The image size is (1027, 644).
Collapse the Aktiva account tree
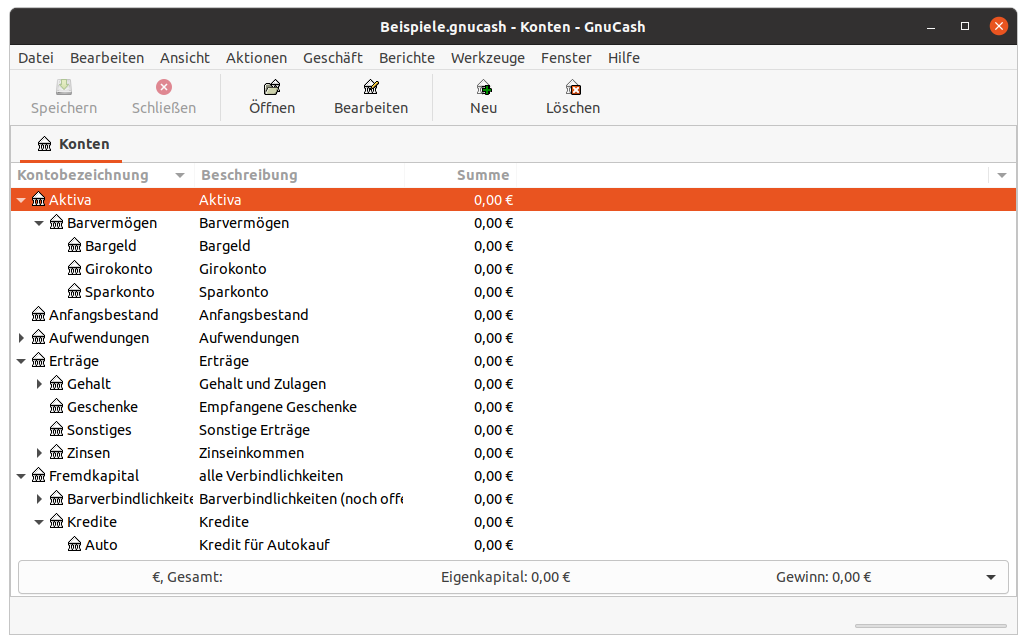coord(22,200)
